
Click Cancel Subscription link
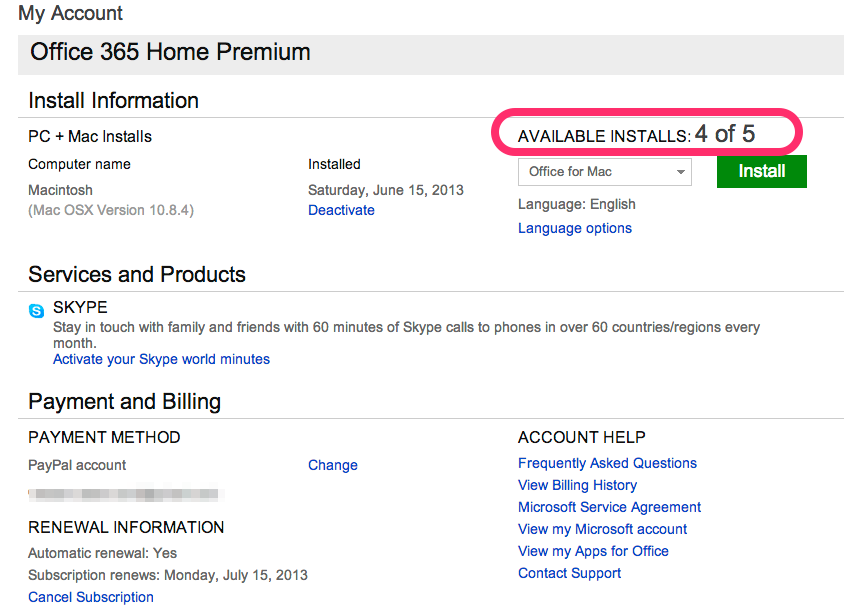point(91,597)
